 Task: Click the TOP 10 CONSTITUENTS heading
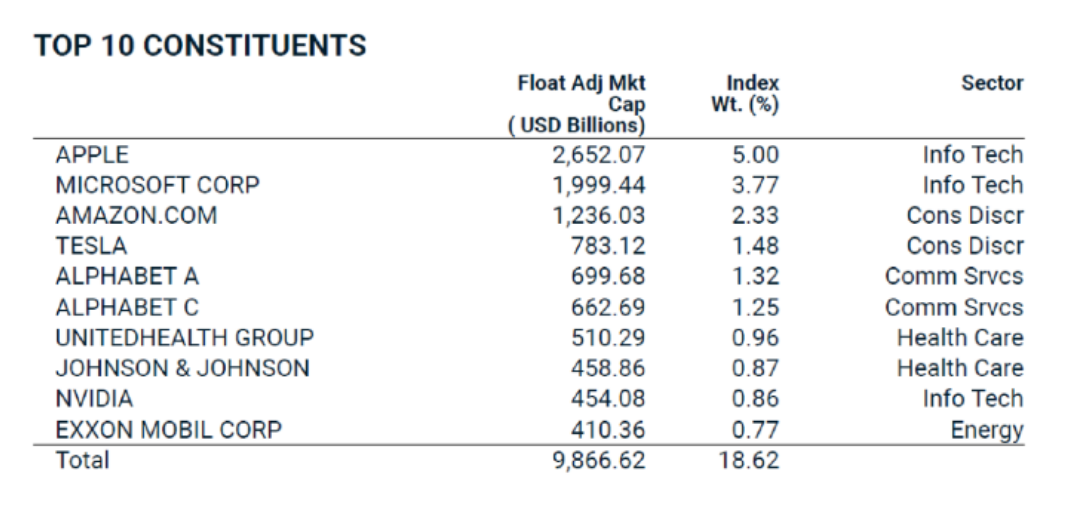pos(200,46)
